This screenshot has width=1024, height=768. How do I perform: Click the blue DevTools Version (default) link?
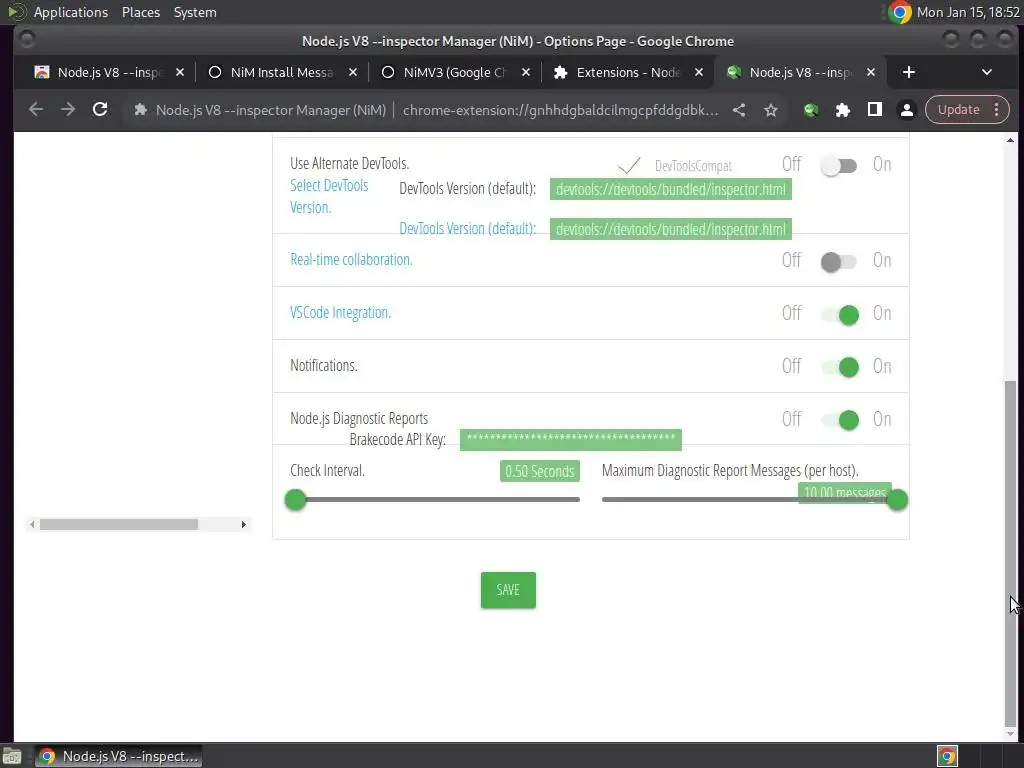point(468,229)
